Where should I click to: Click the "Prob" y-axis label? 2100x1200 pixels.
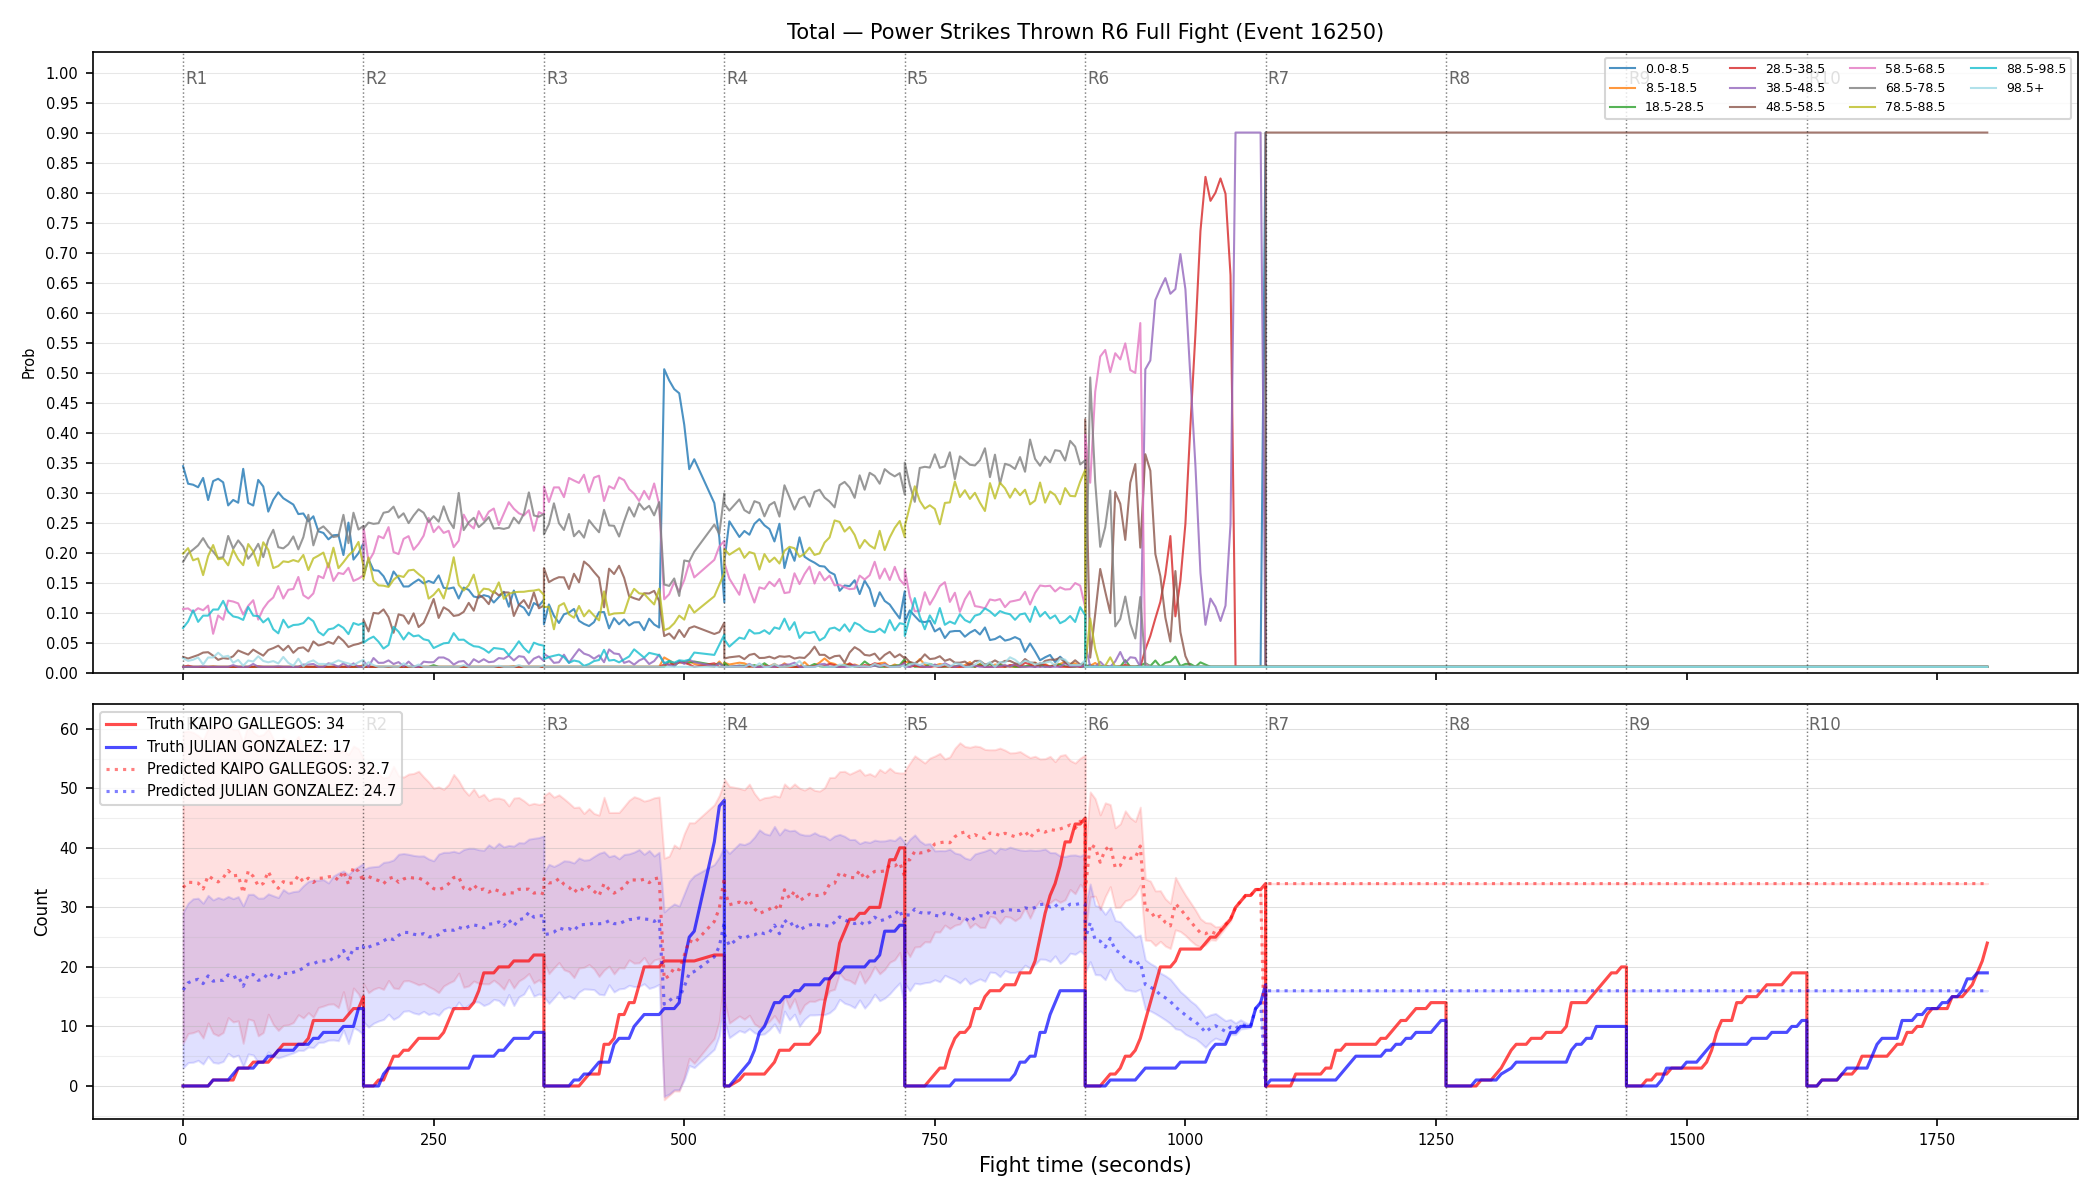[29, 363]
